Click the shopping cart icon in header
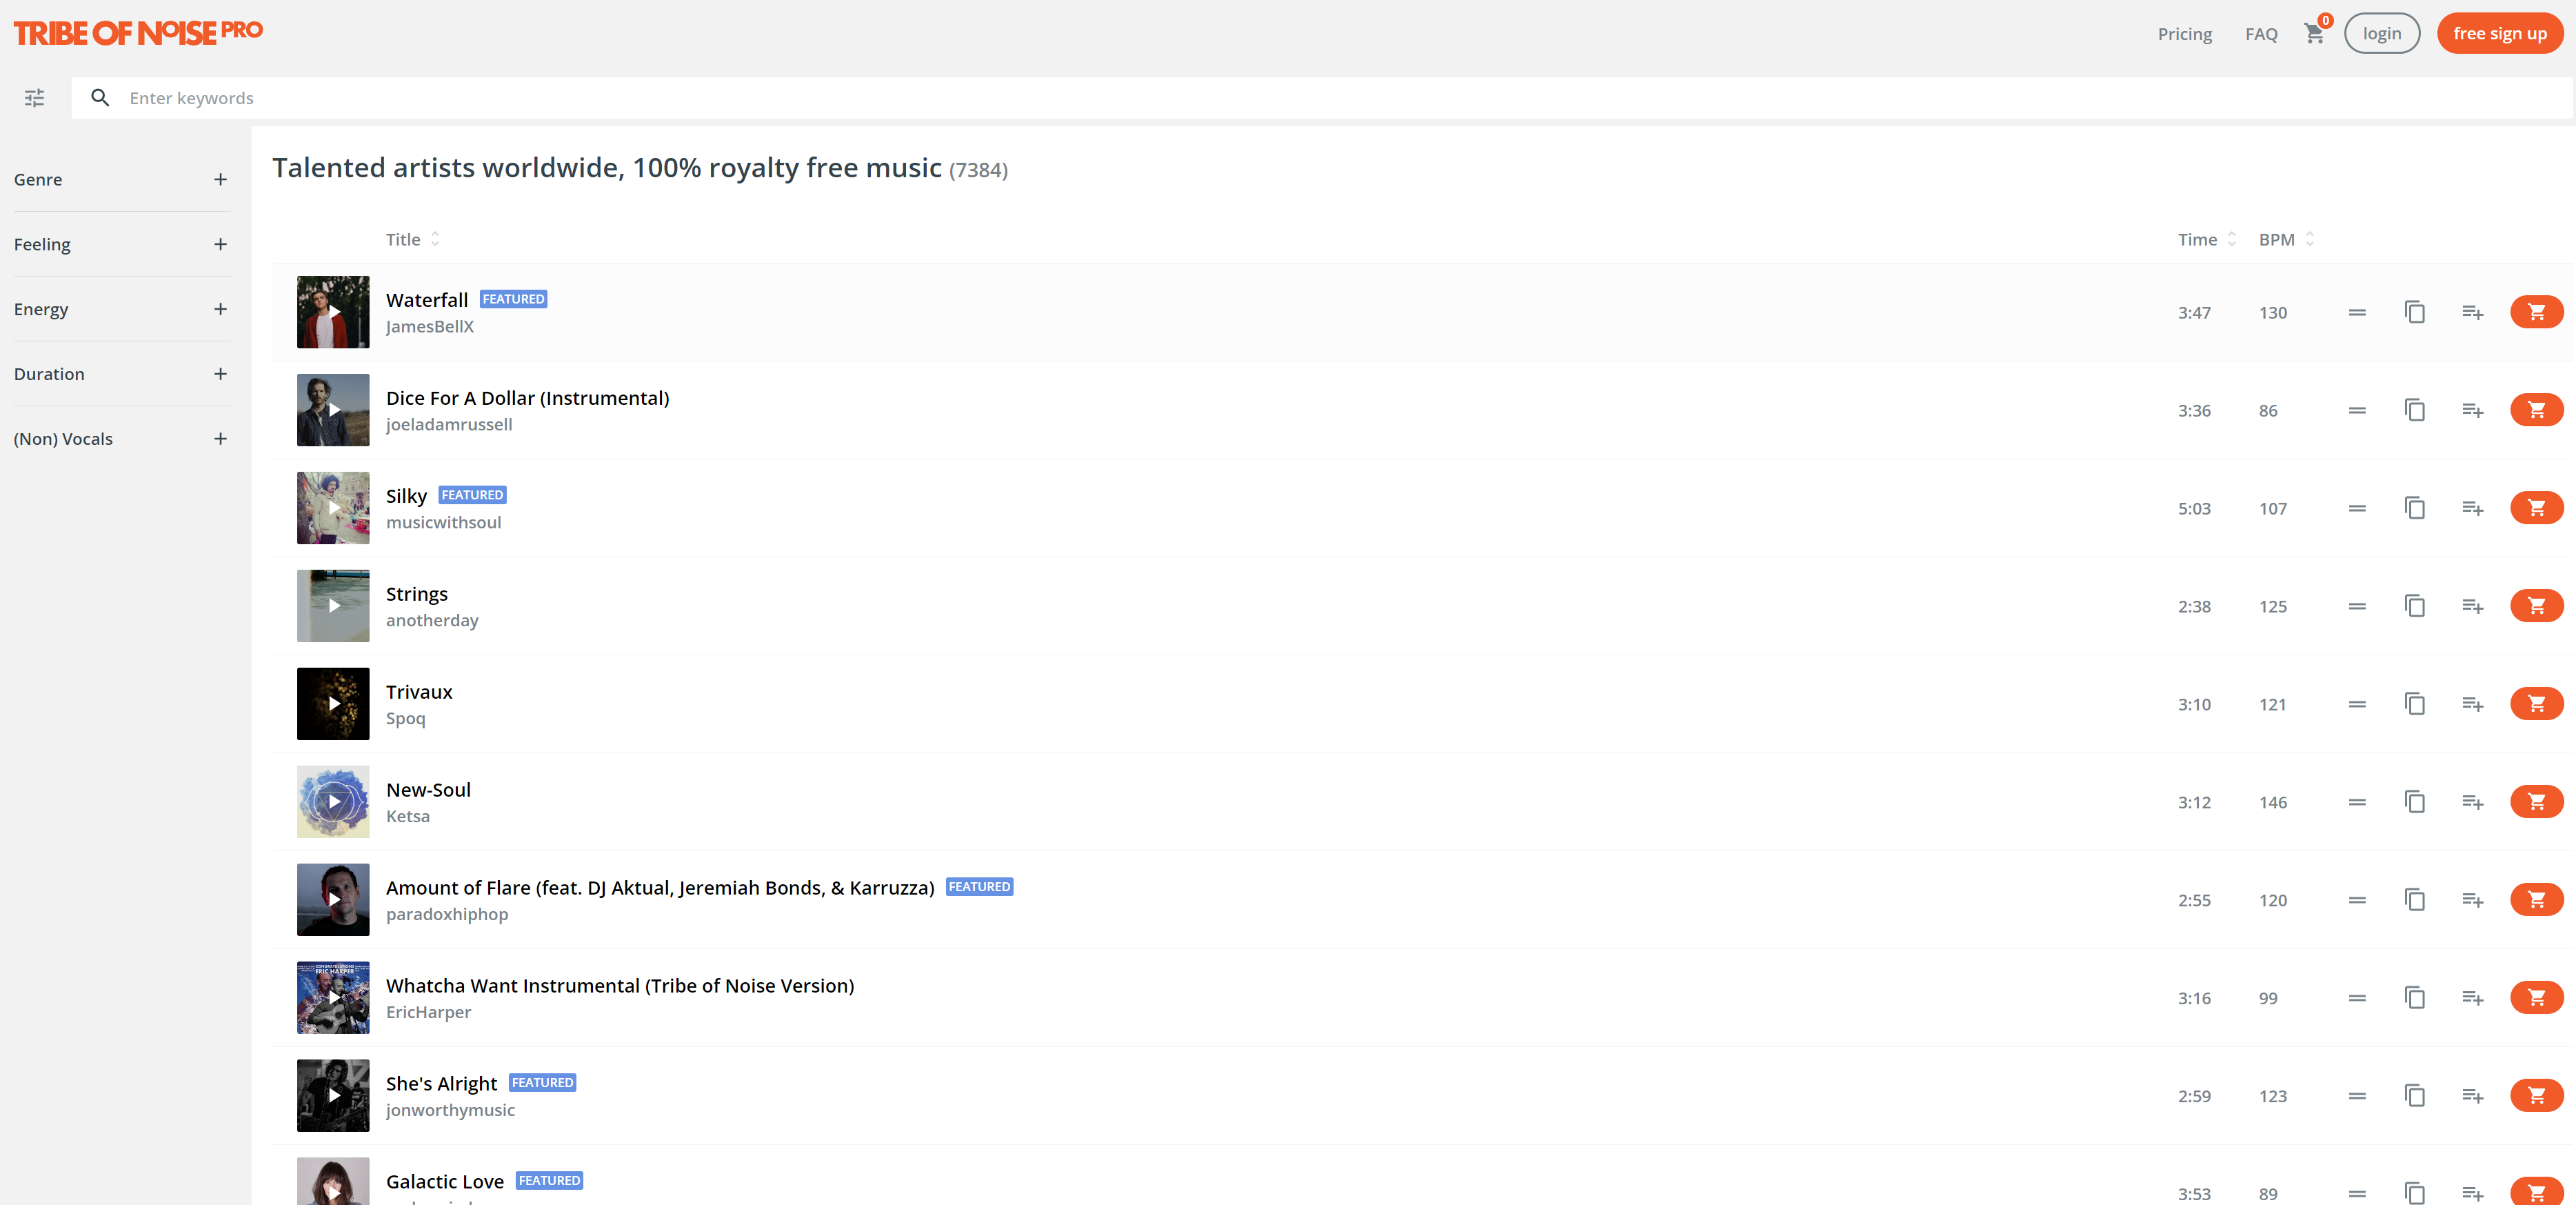Screen dimensions: 2576x1205 click(2313, 34)
